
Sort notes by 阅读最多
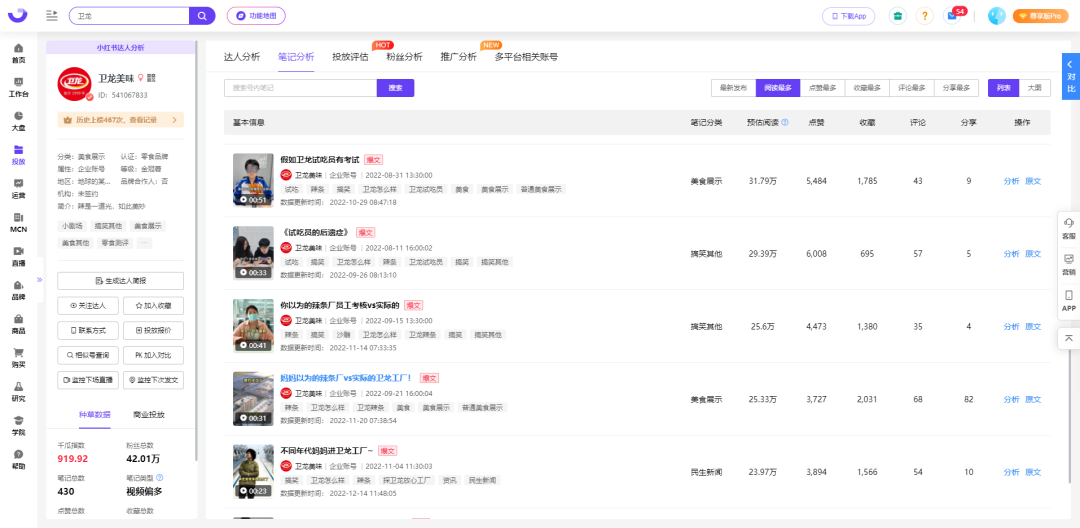pos(778,88)
